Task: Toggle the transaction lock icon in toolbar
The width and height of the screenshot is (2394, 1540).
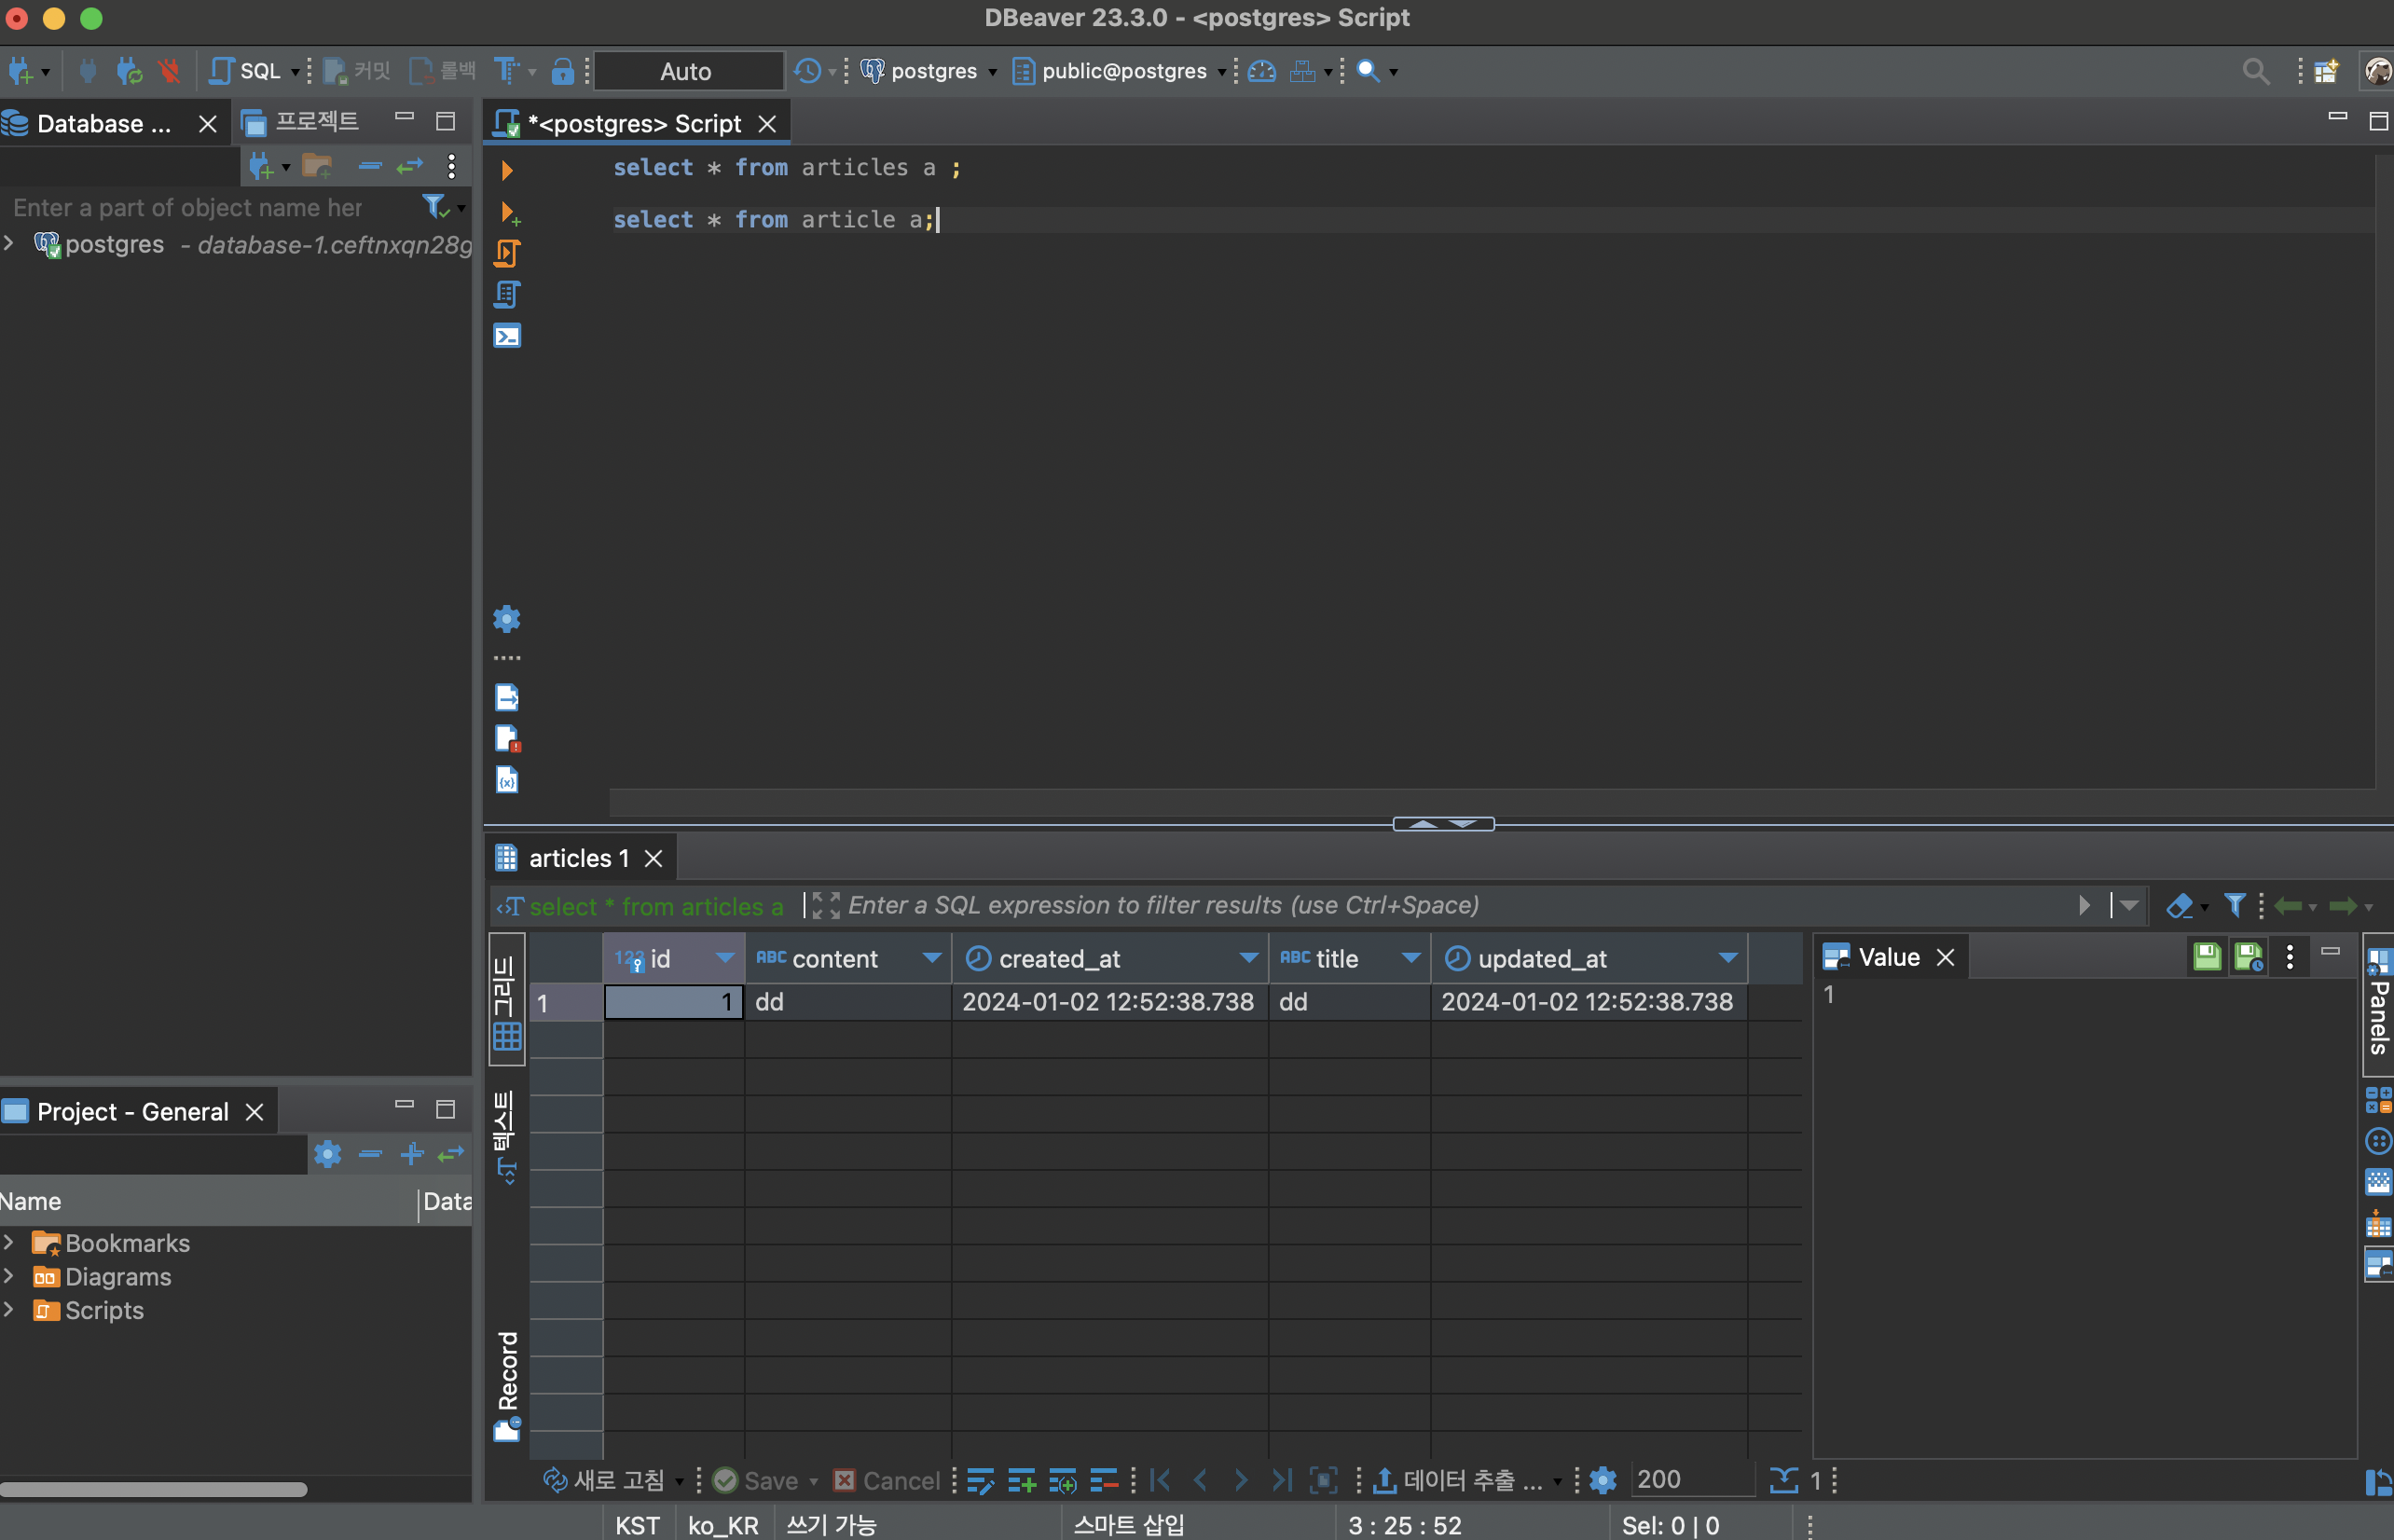Action: click(x=563, y=71)
